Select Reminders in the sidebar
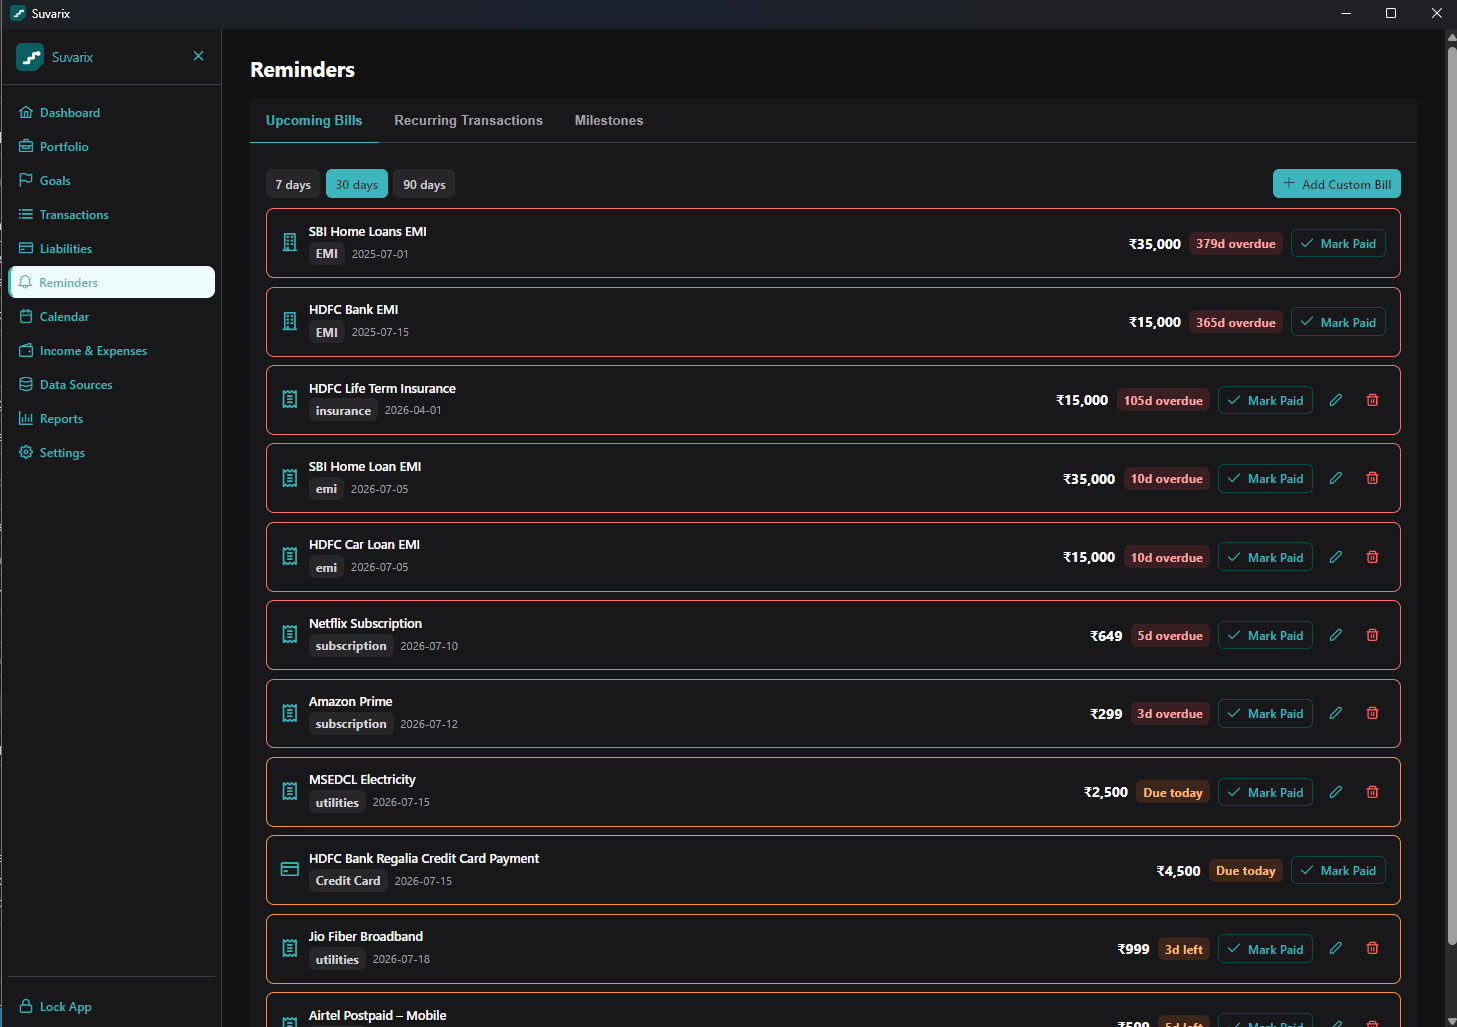Screen dimensions: 1457x1027 pos(111,282)
